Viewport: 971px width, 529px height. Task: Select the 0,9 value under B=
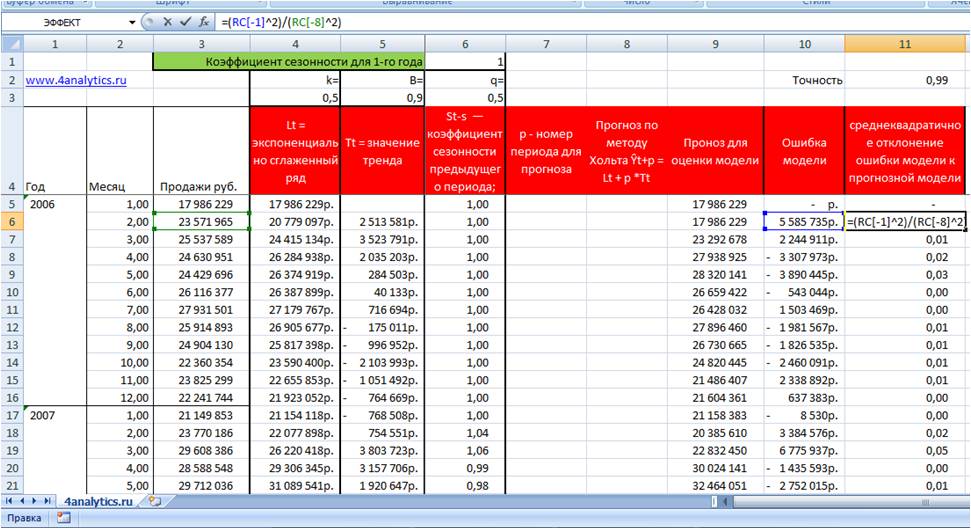pos(383,97)
